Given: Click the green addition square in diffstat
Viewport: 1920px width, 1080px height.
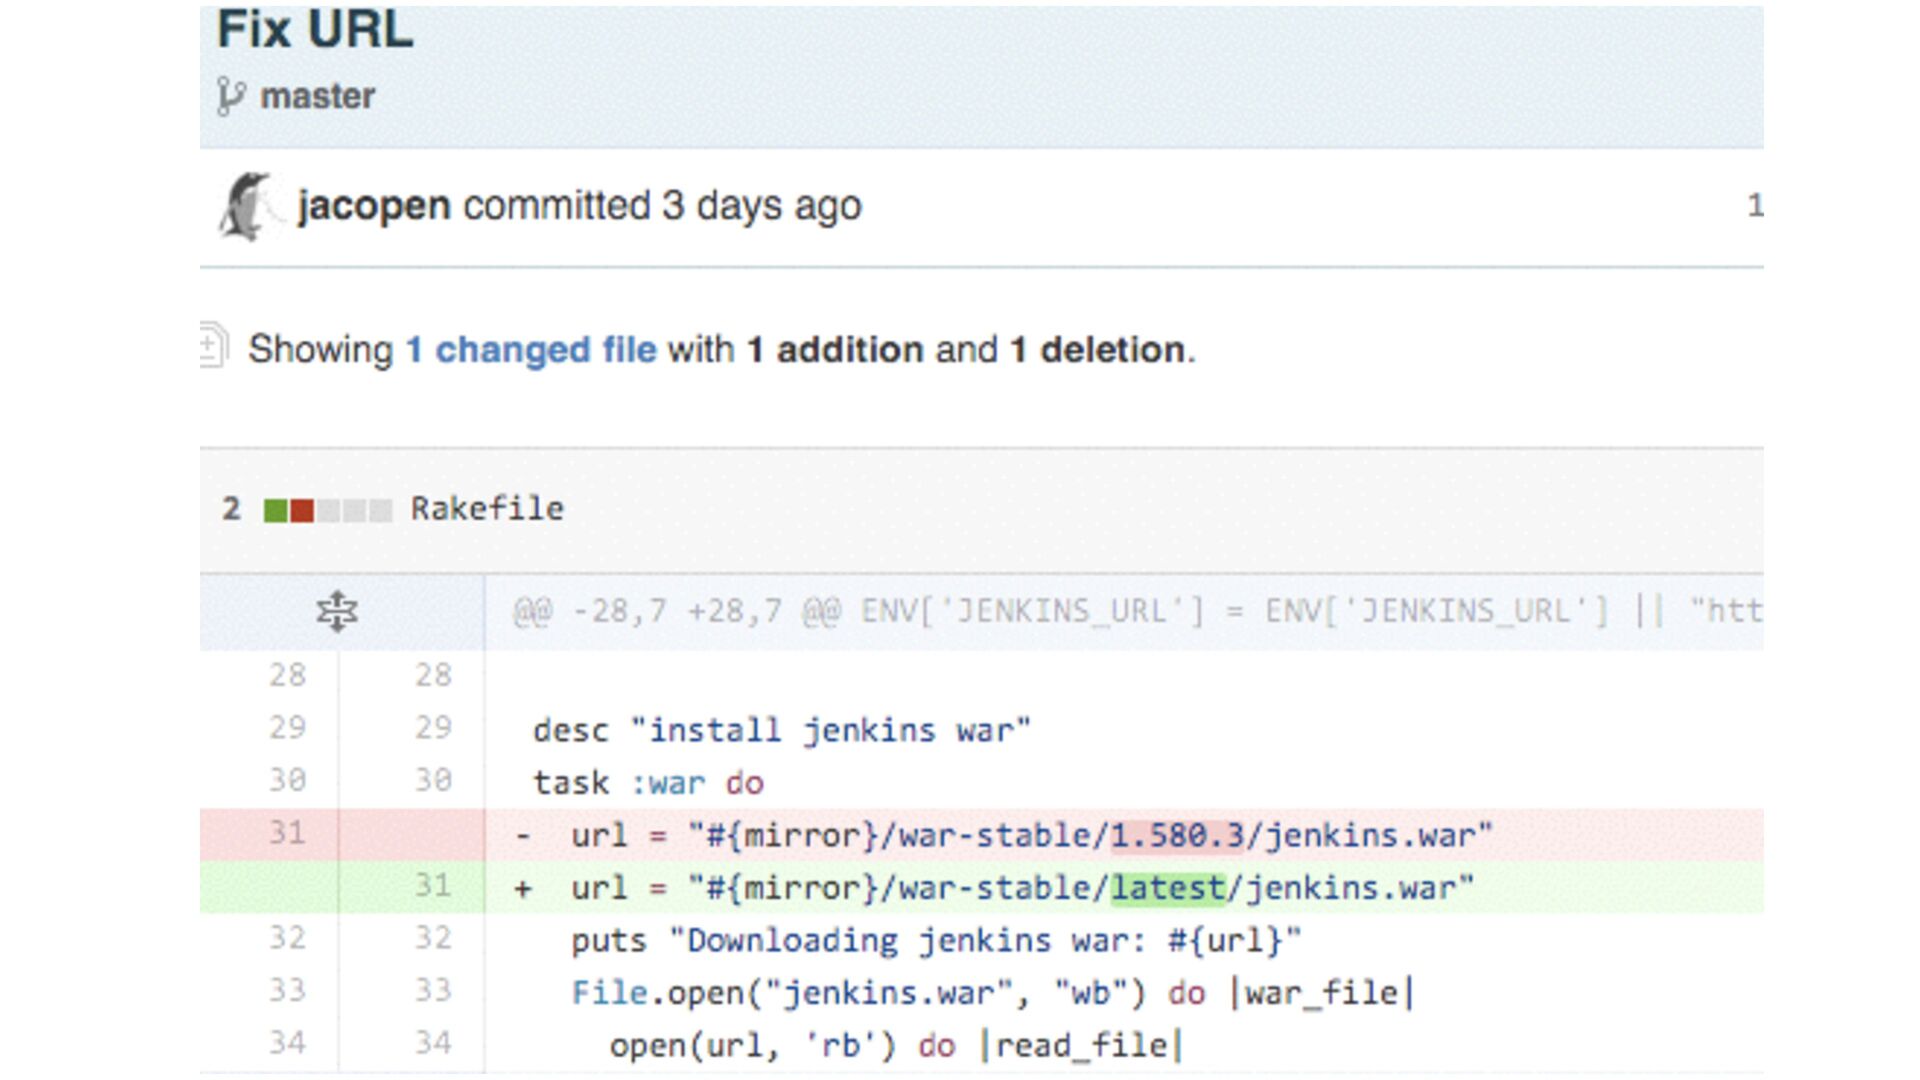Looking at the screenshot, I should click(275, 511).
